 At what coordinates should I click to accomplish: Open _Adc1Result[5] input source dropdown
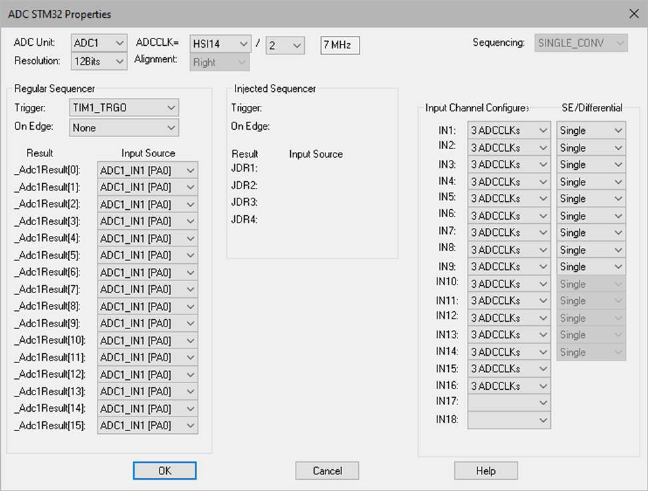[x=148, y=255]
